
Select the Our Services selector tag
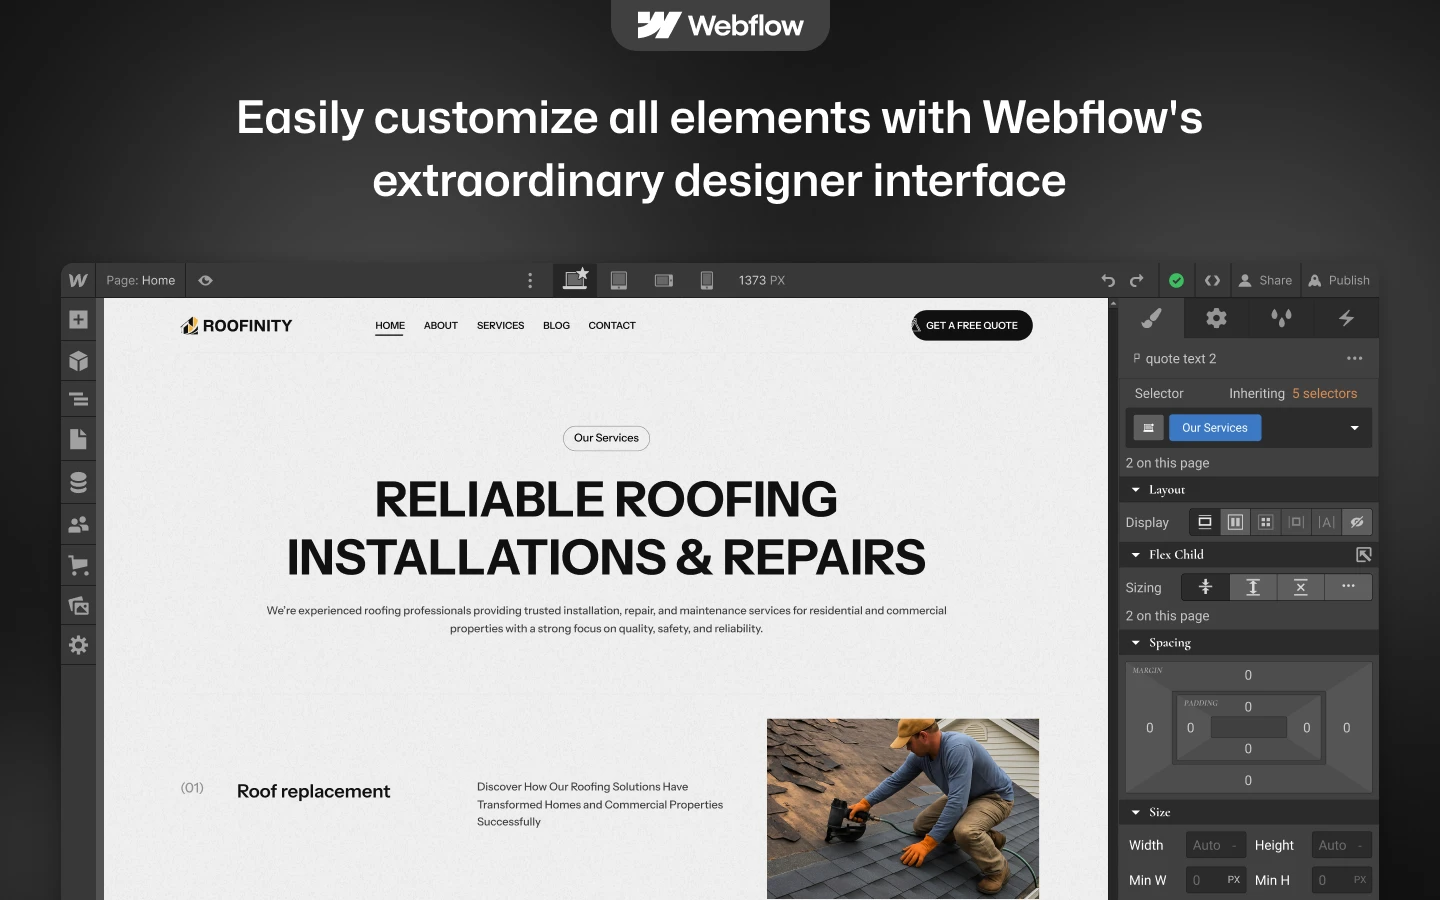[1215, 428]
